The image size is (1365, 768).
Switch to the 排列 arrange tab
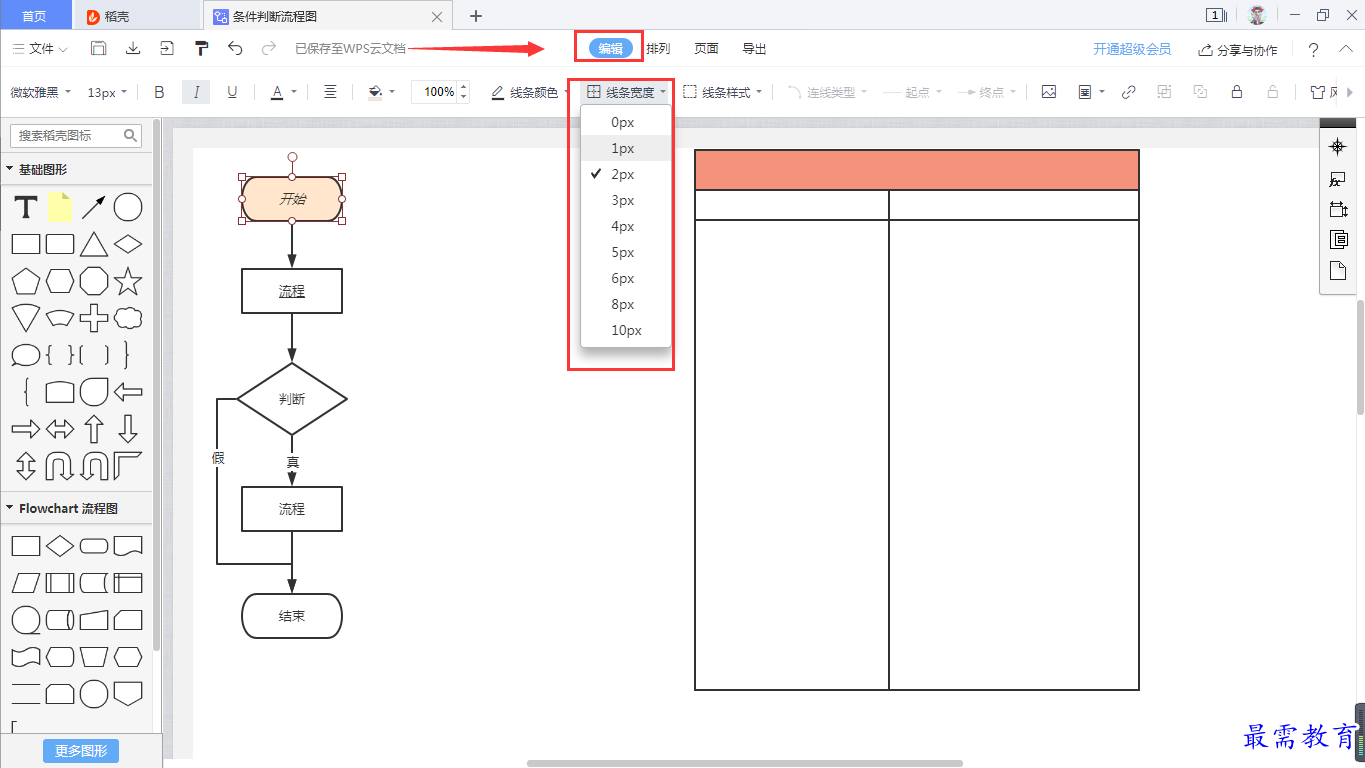[x=658, y=49]
